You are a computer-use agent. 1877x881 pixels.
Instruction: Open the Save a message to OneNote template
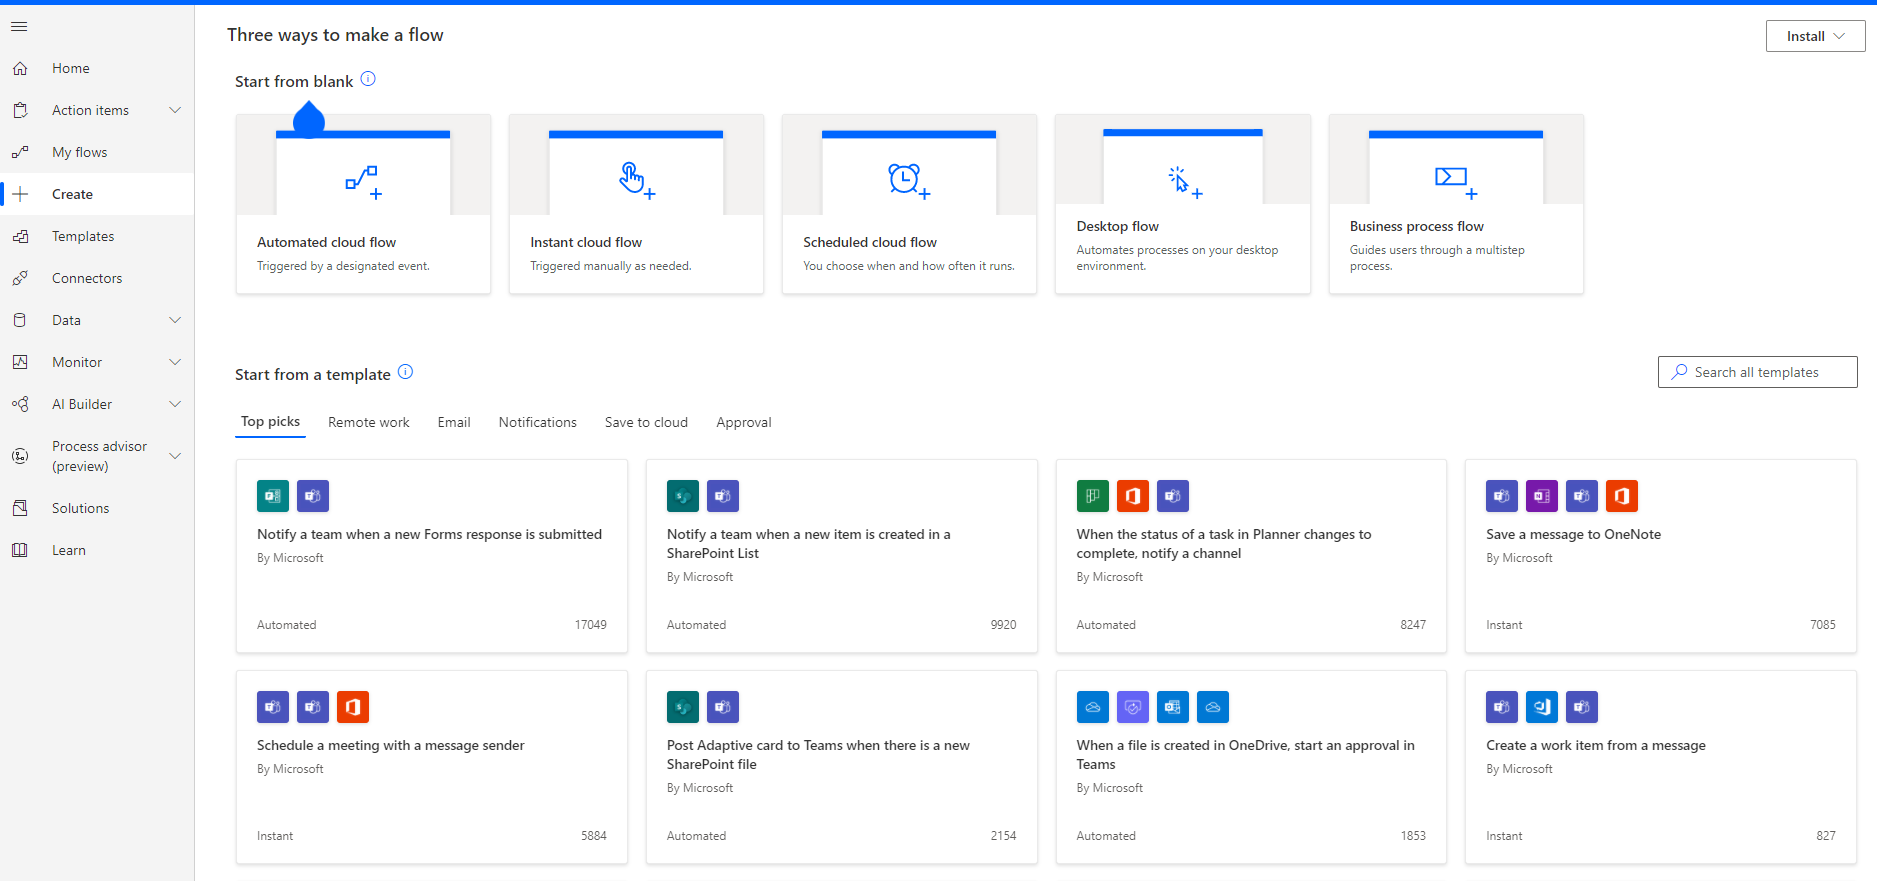tap(1572, 535)
